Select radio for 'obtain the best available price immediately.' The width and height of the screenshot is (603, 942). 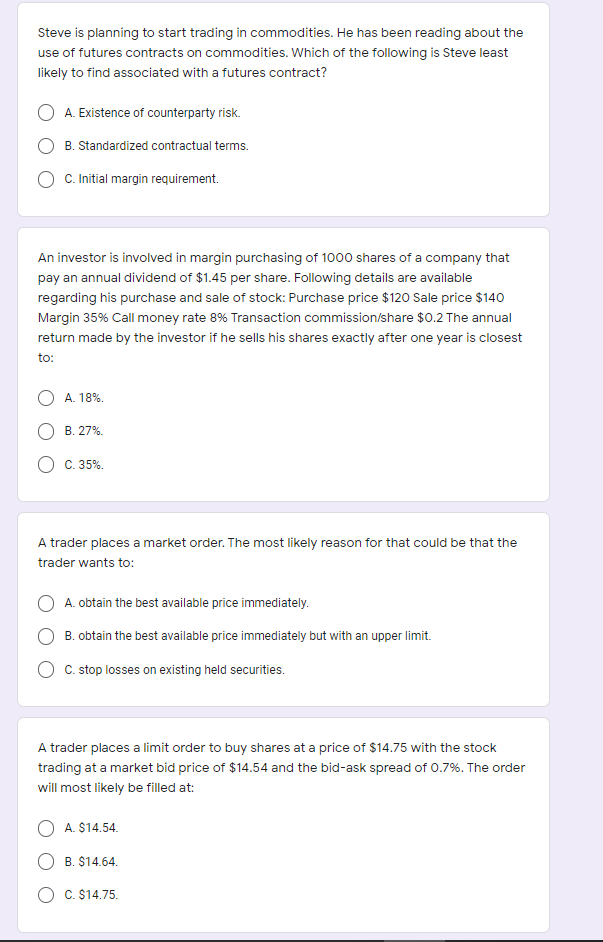[x=46, y=603]
